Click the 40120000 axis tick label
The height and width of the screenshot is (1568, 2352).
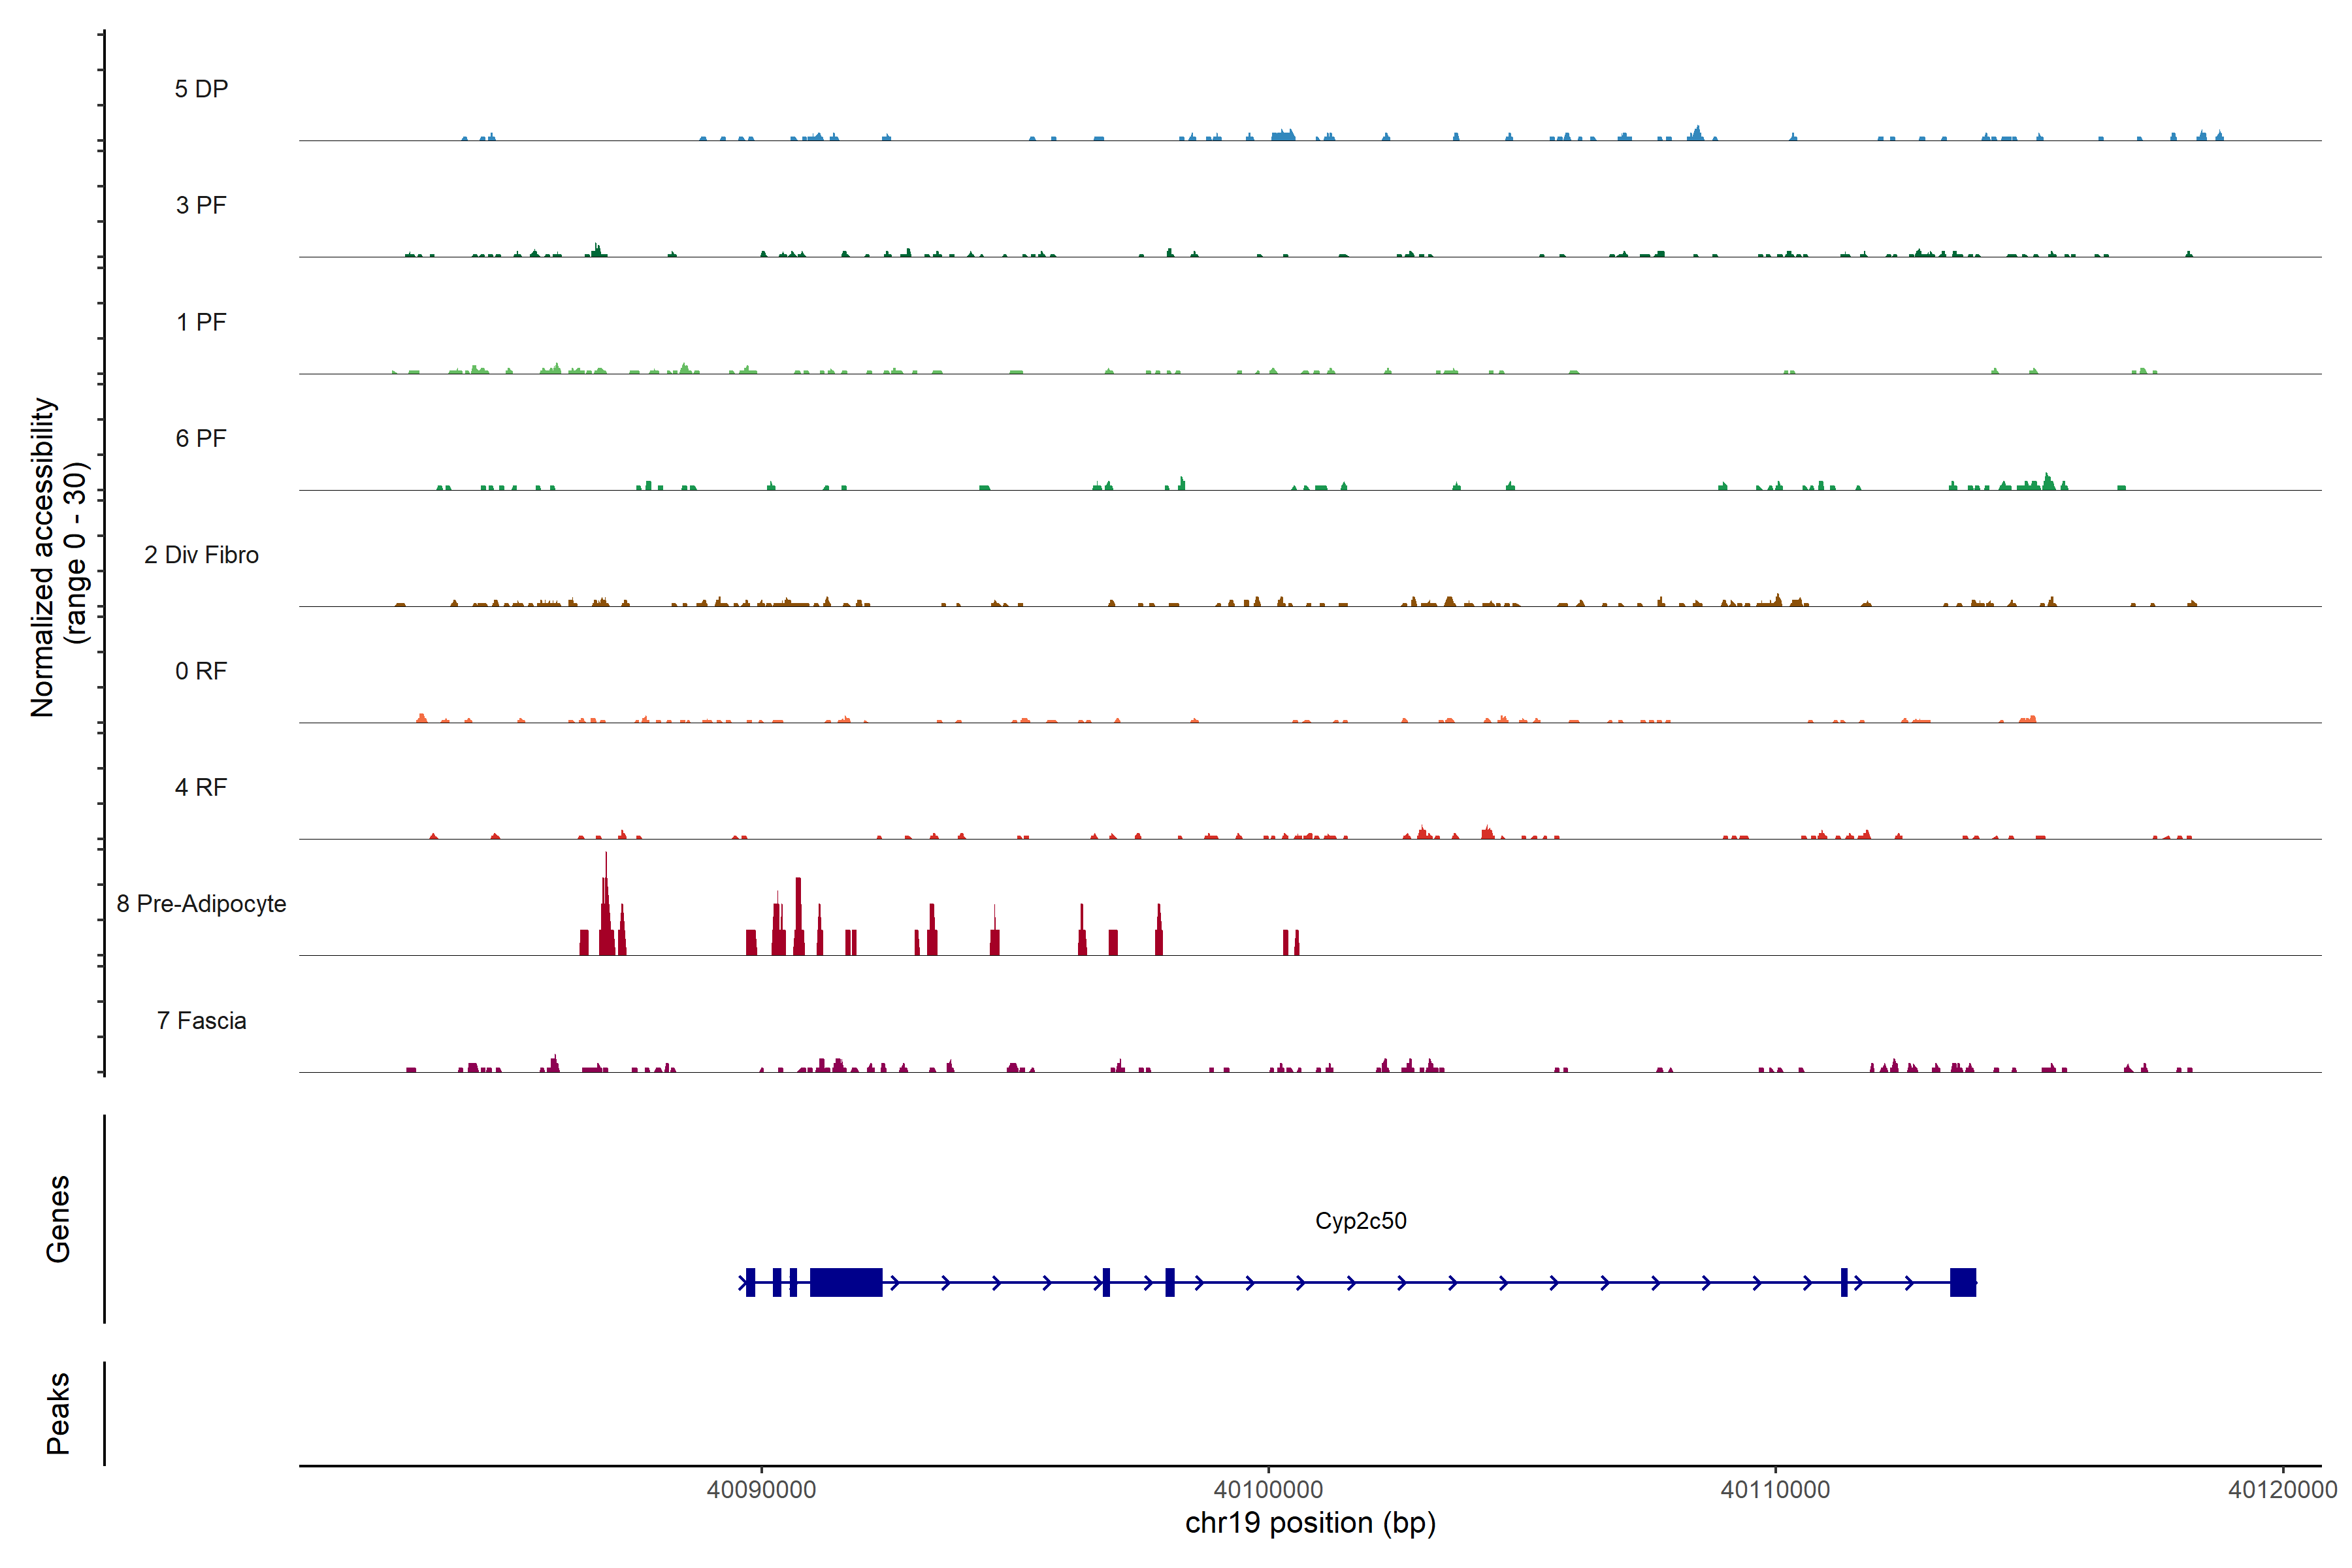(2282, 1489)
